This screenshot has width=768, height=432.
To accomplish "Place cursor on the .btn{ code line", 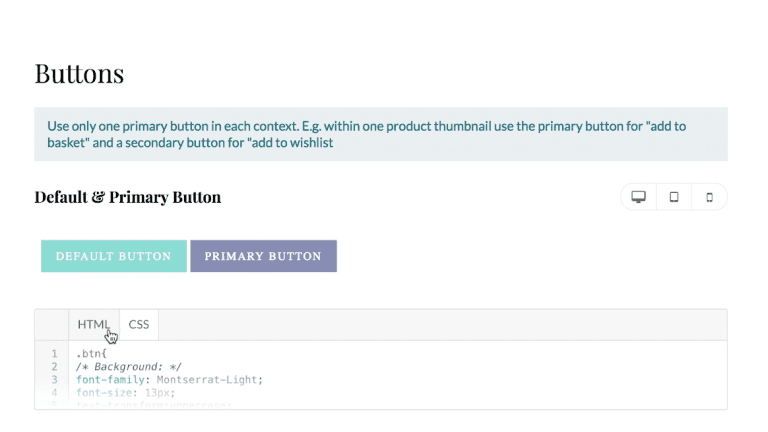I will pos(92,354).
